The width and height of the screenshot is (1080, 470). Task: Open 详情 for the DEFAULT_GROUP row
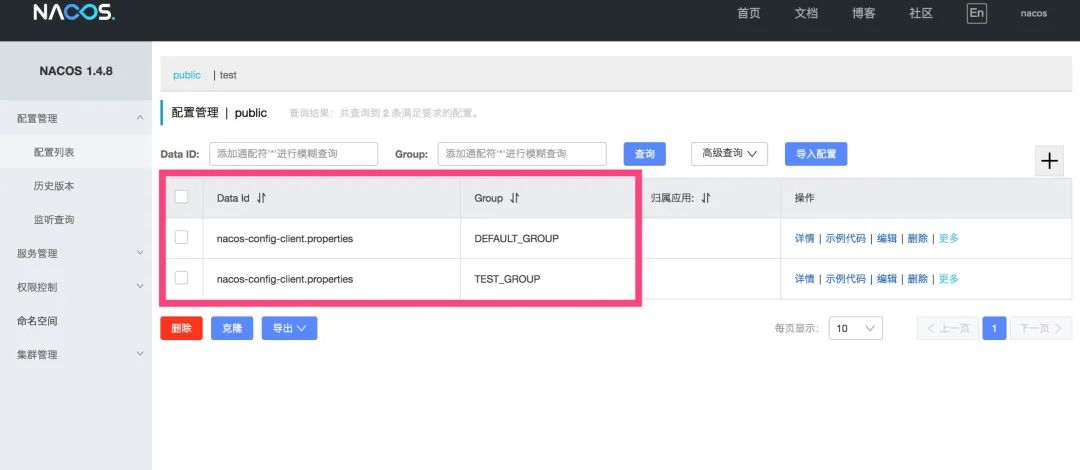tap(804, 238)
